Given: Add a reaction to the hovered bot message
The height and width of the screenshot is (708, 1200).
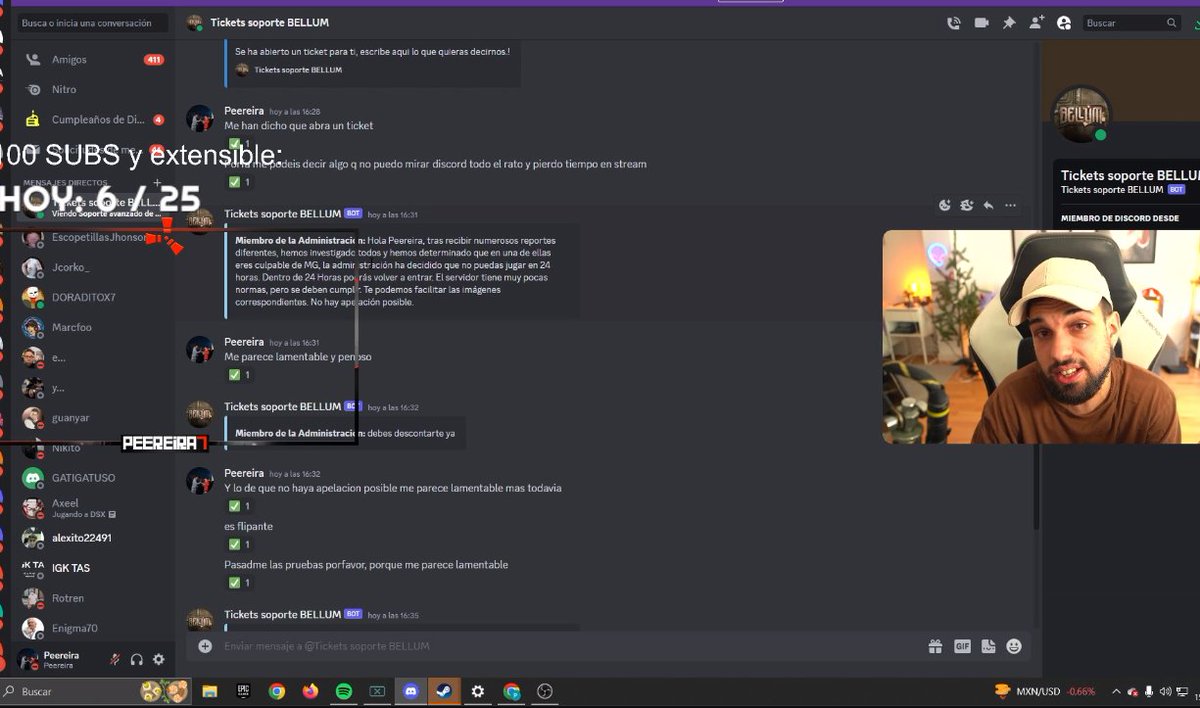Looking at the screenshot, I should tap(945, 205).
